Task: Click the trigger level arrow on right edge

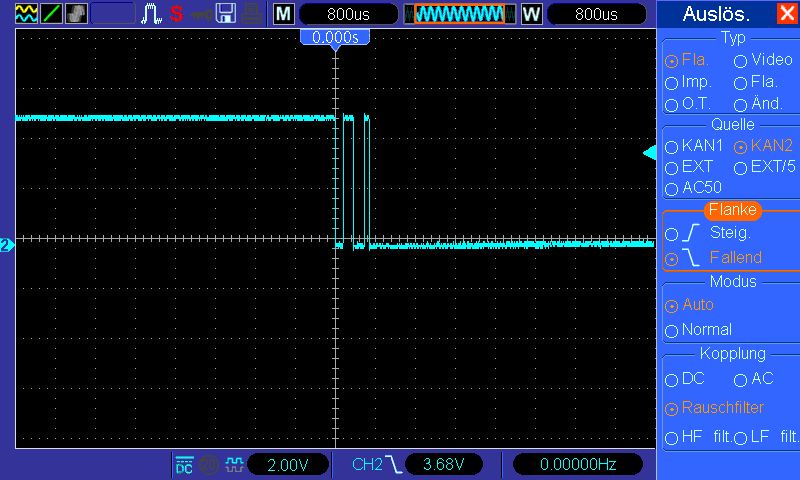Action: (648, 152)
